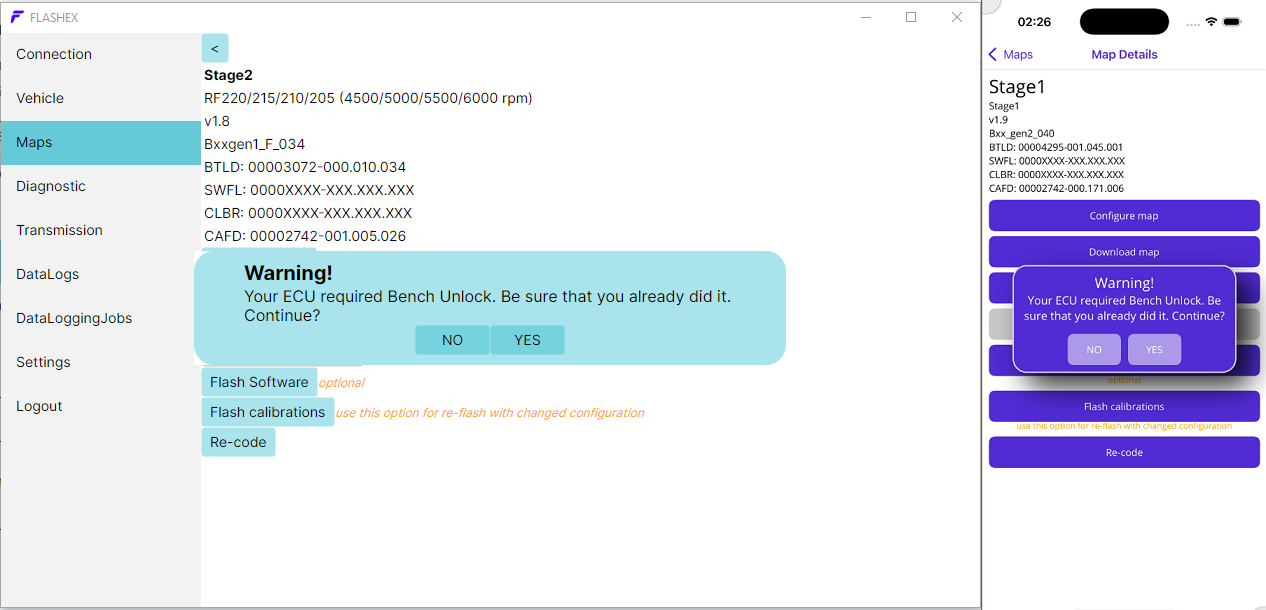Switch to DataLogs in the sidebar
Image resolution: width=1266 pixels, height=610 pixels.
point(47,274)
